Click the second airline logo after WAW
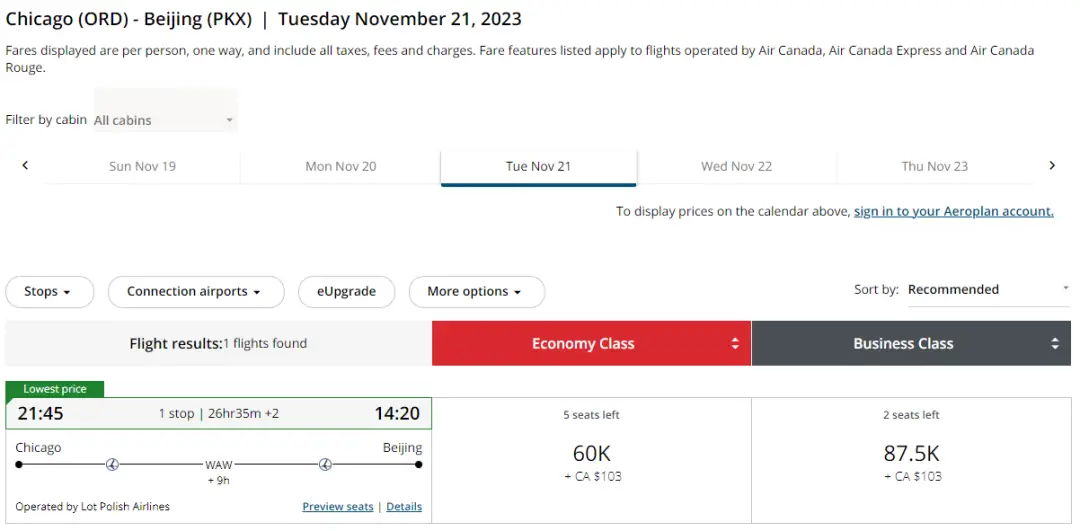The image size is (1080, 531). pos(325,464)
